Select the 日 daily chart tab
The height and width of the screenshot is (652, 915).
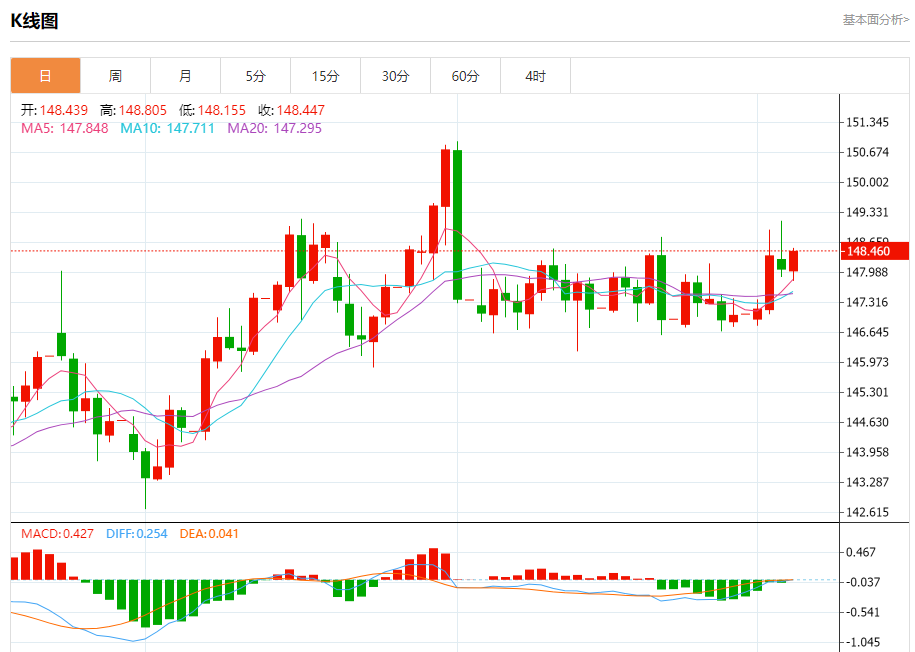coord(46,76)
